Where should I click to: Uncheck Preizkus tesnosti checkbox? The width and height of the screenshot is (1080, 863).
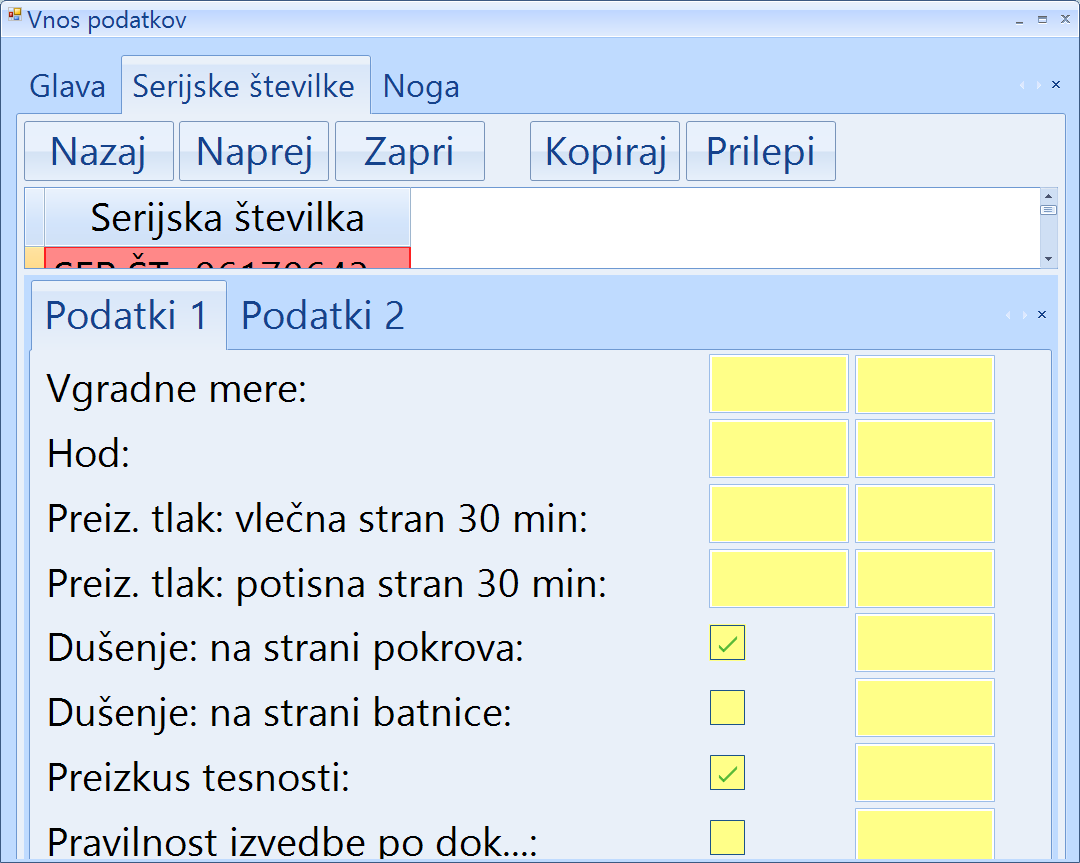727,773
